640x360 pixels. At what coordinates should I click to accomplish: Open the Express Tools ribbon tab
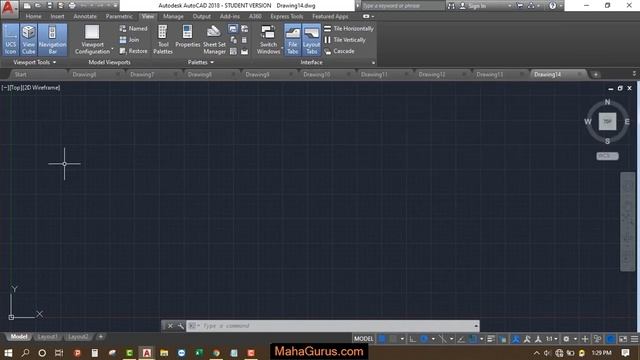(287, 16)
